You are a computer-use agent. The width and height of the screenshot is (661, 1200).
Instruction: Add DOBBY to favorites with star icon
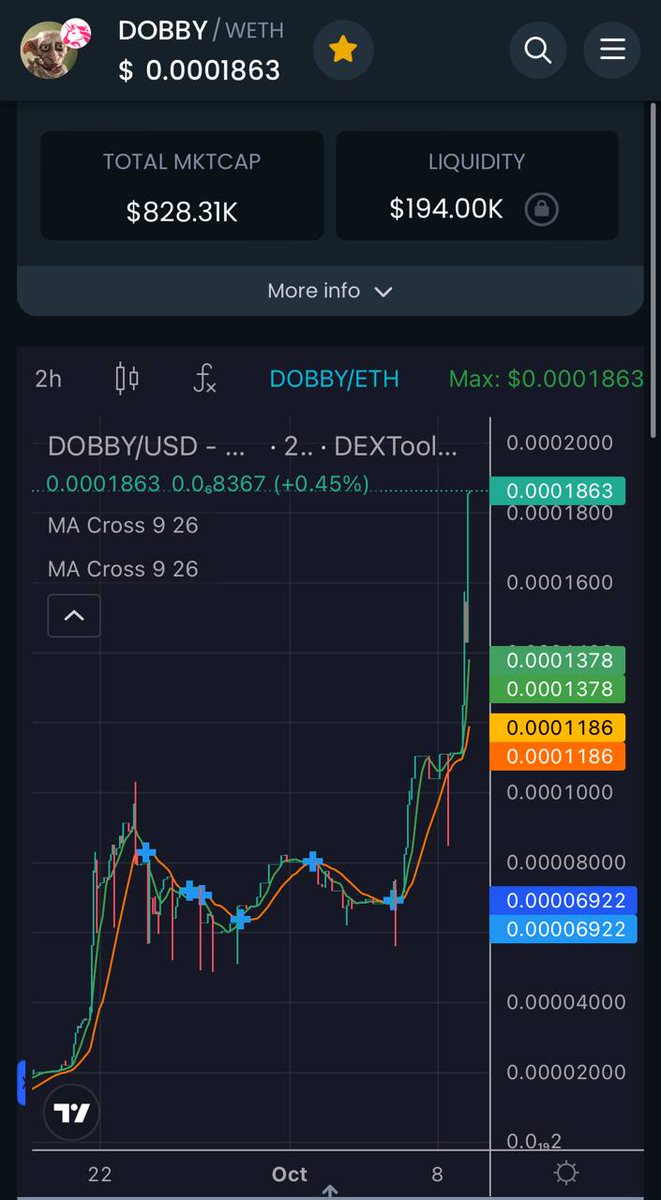click(343, 50)
